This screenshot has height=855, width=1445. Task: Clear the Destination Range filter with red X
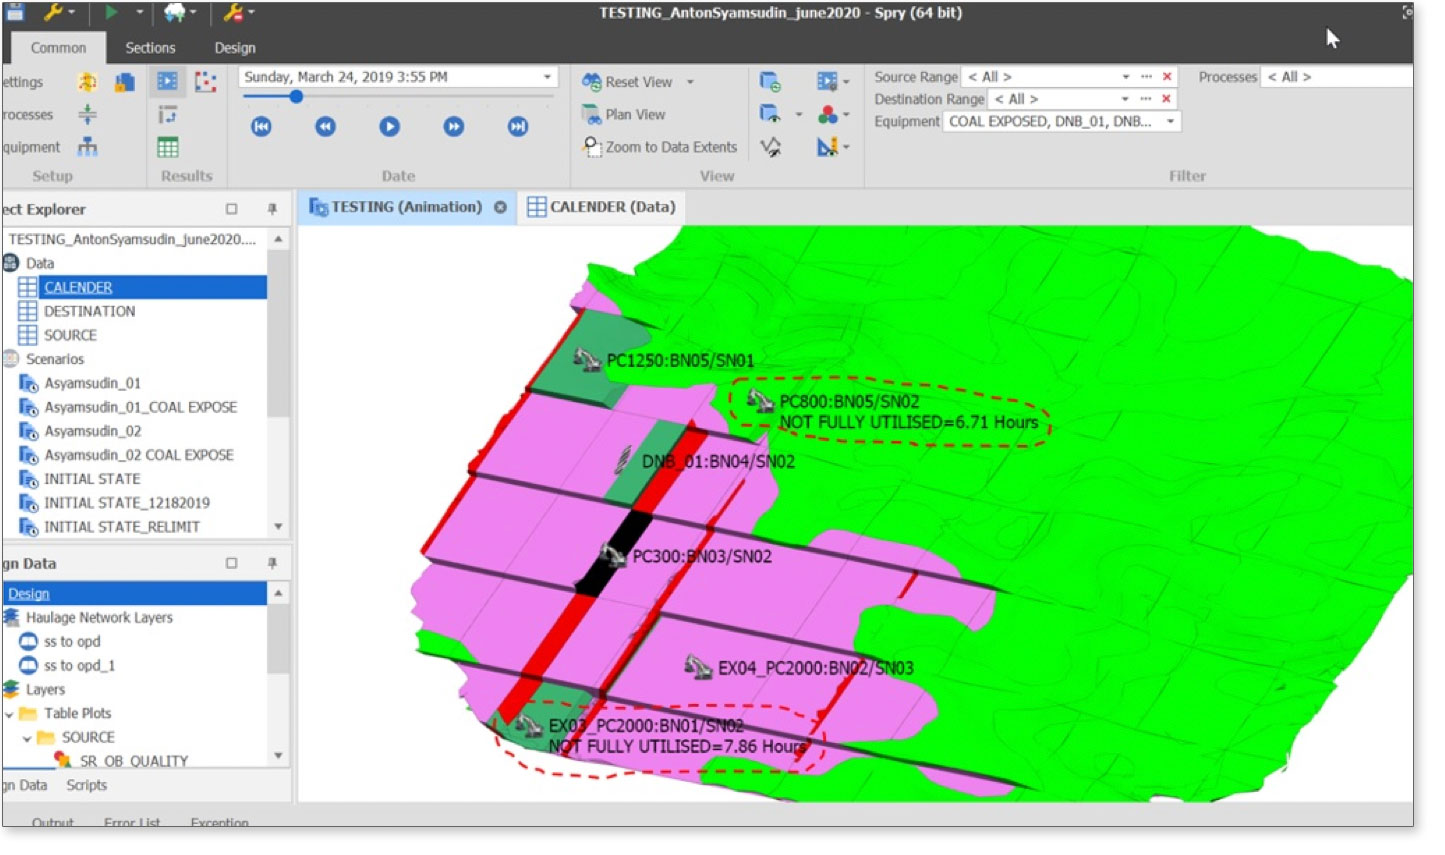click(x=1167, y=99)
